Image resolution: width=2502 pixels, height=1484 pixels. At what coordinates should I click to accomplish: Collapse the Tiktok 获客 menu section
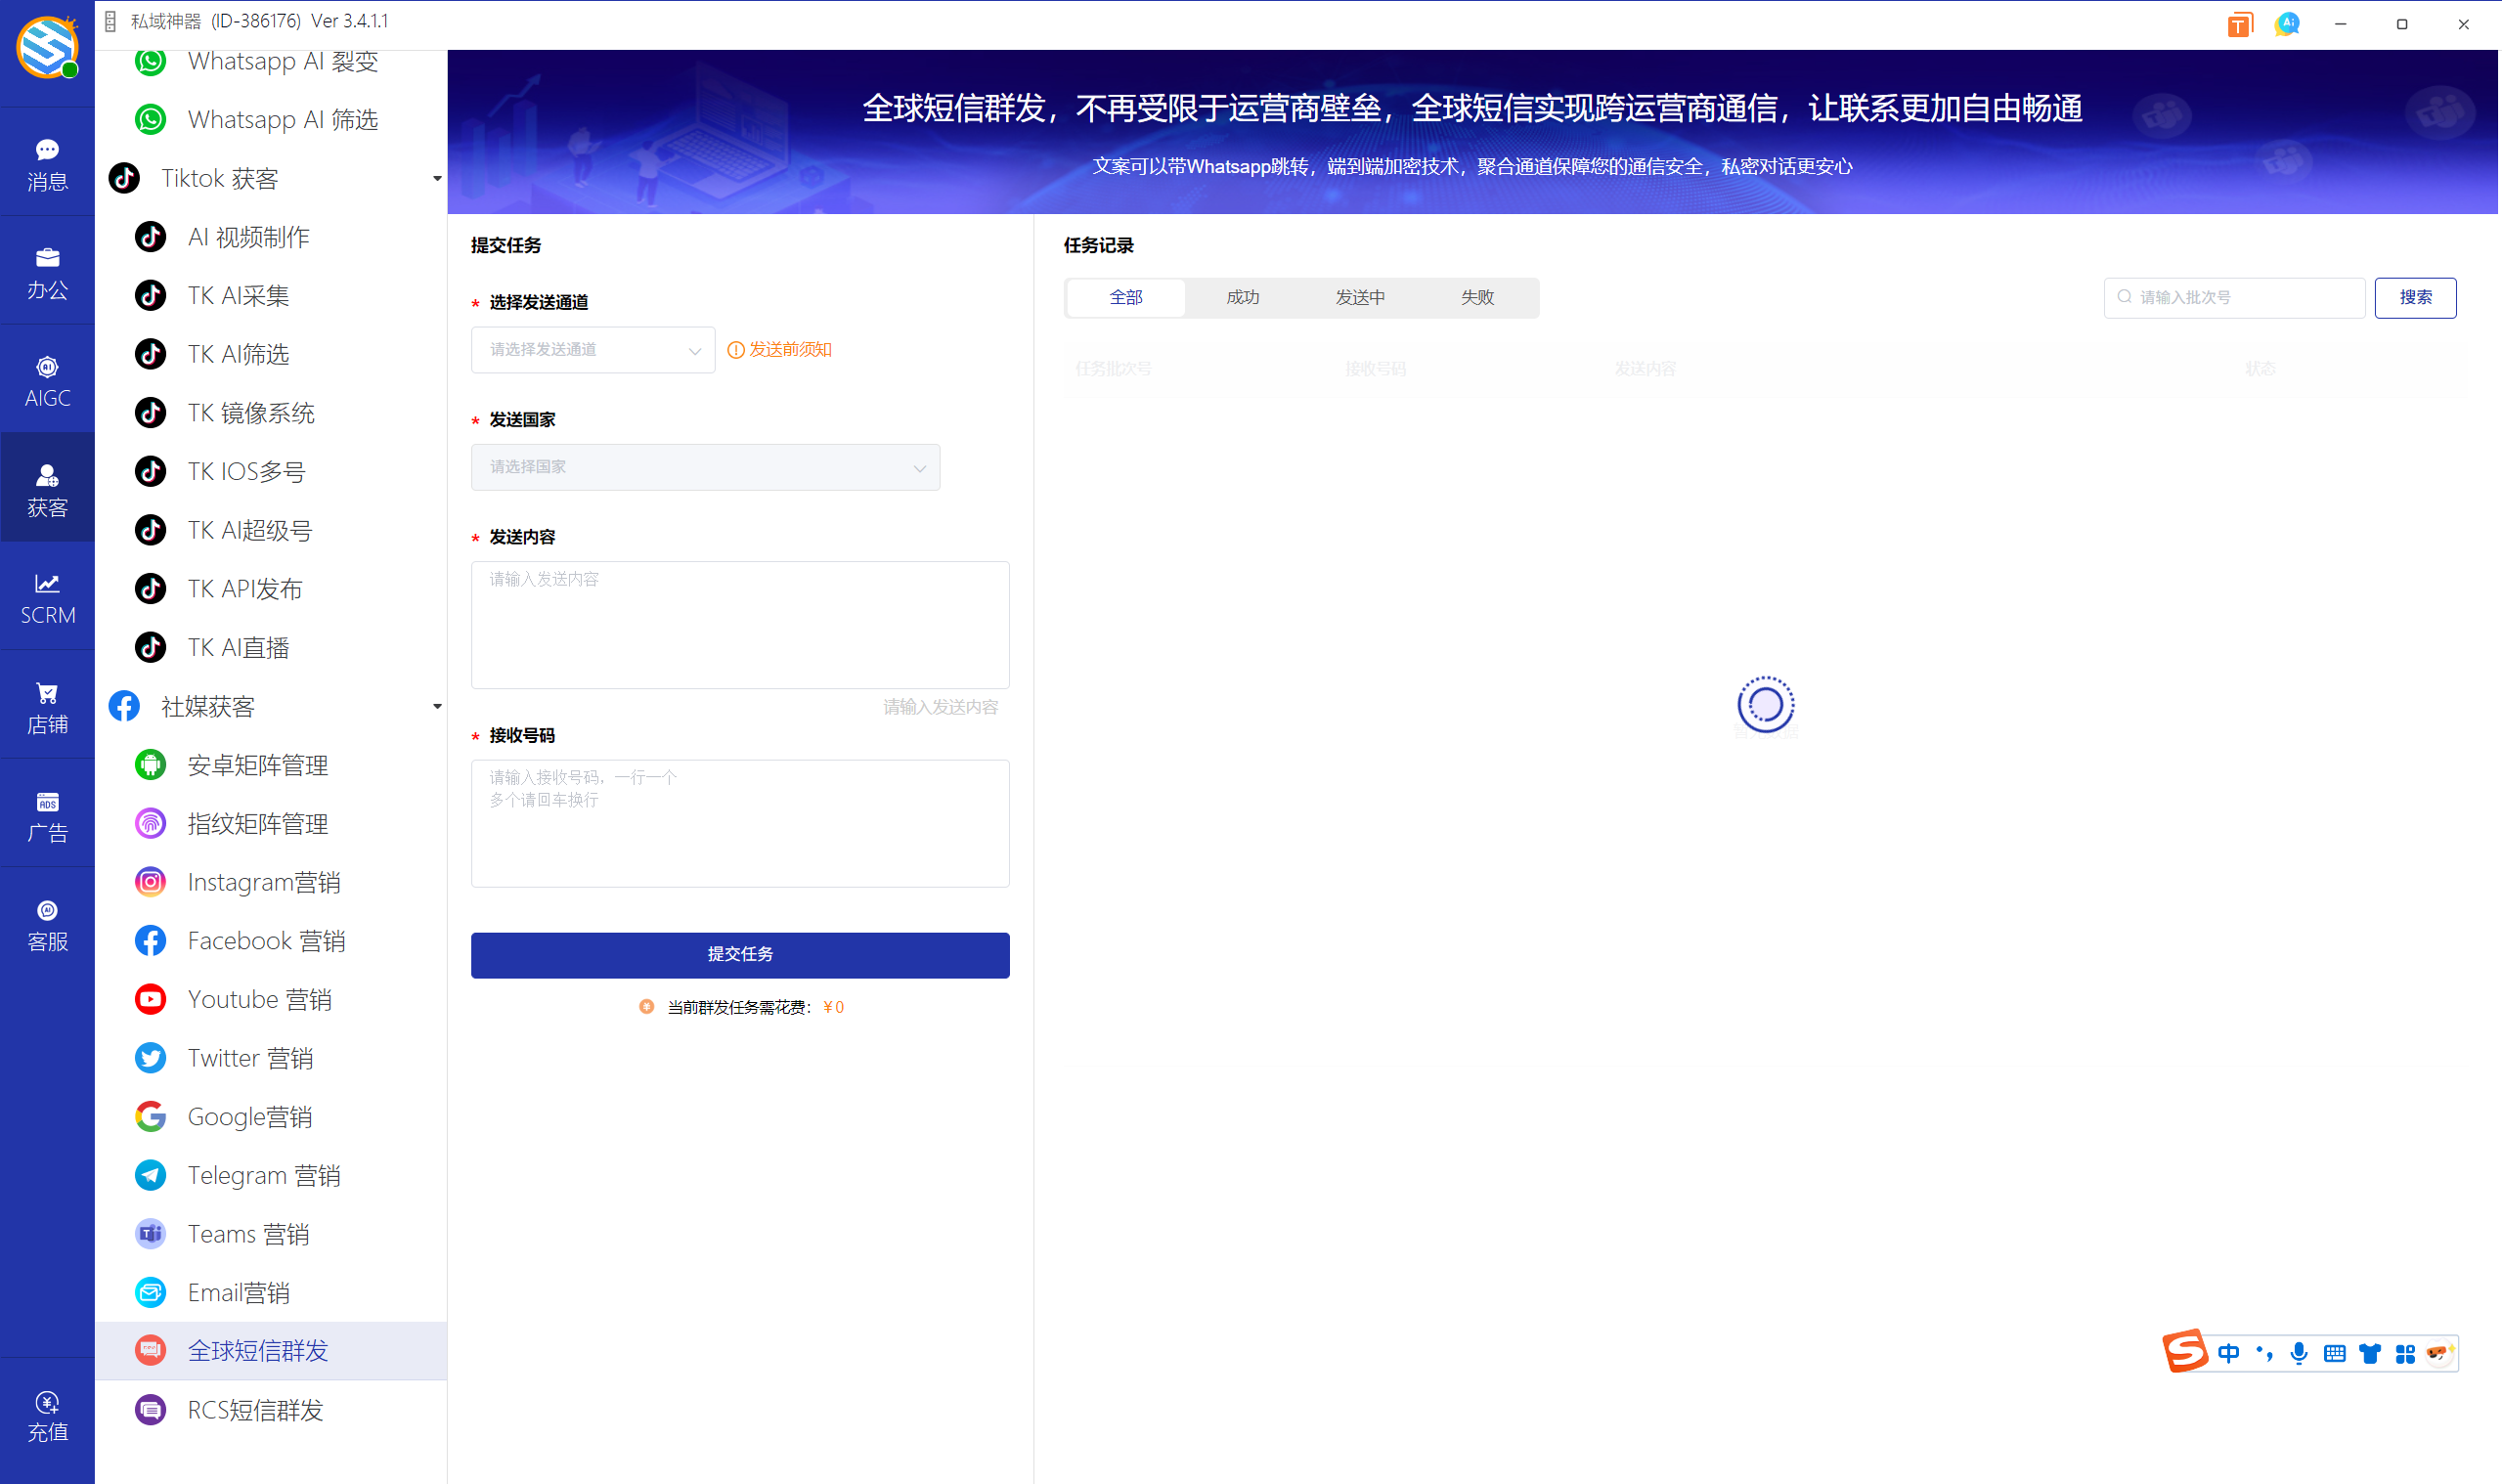[x=435, y=178]
